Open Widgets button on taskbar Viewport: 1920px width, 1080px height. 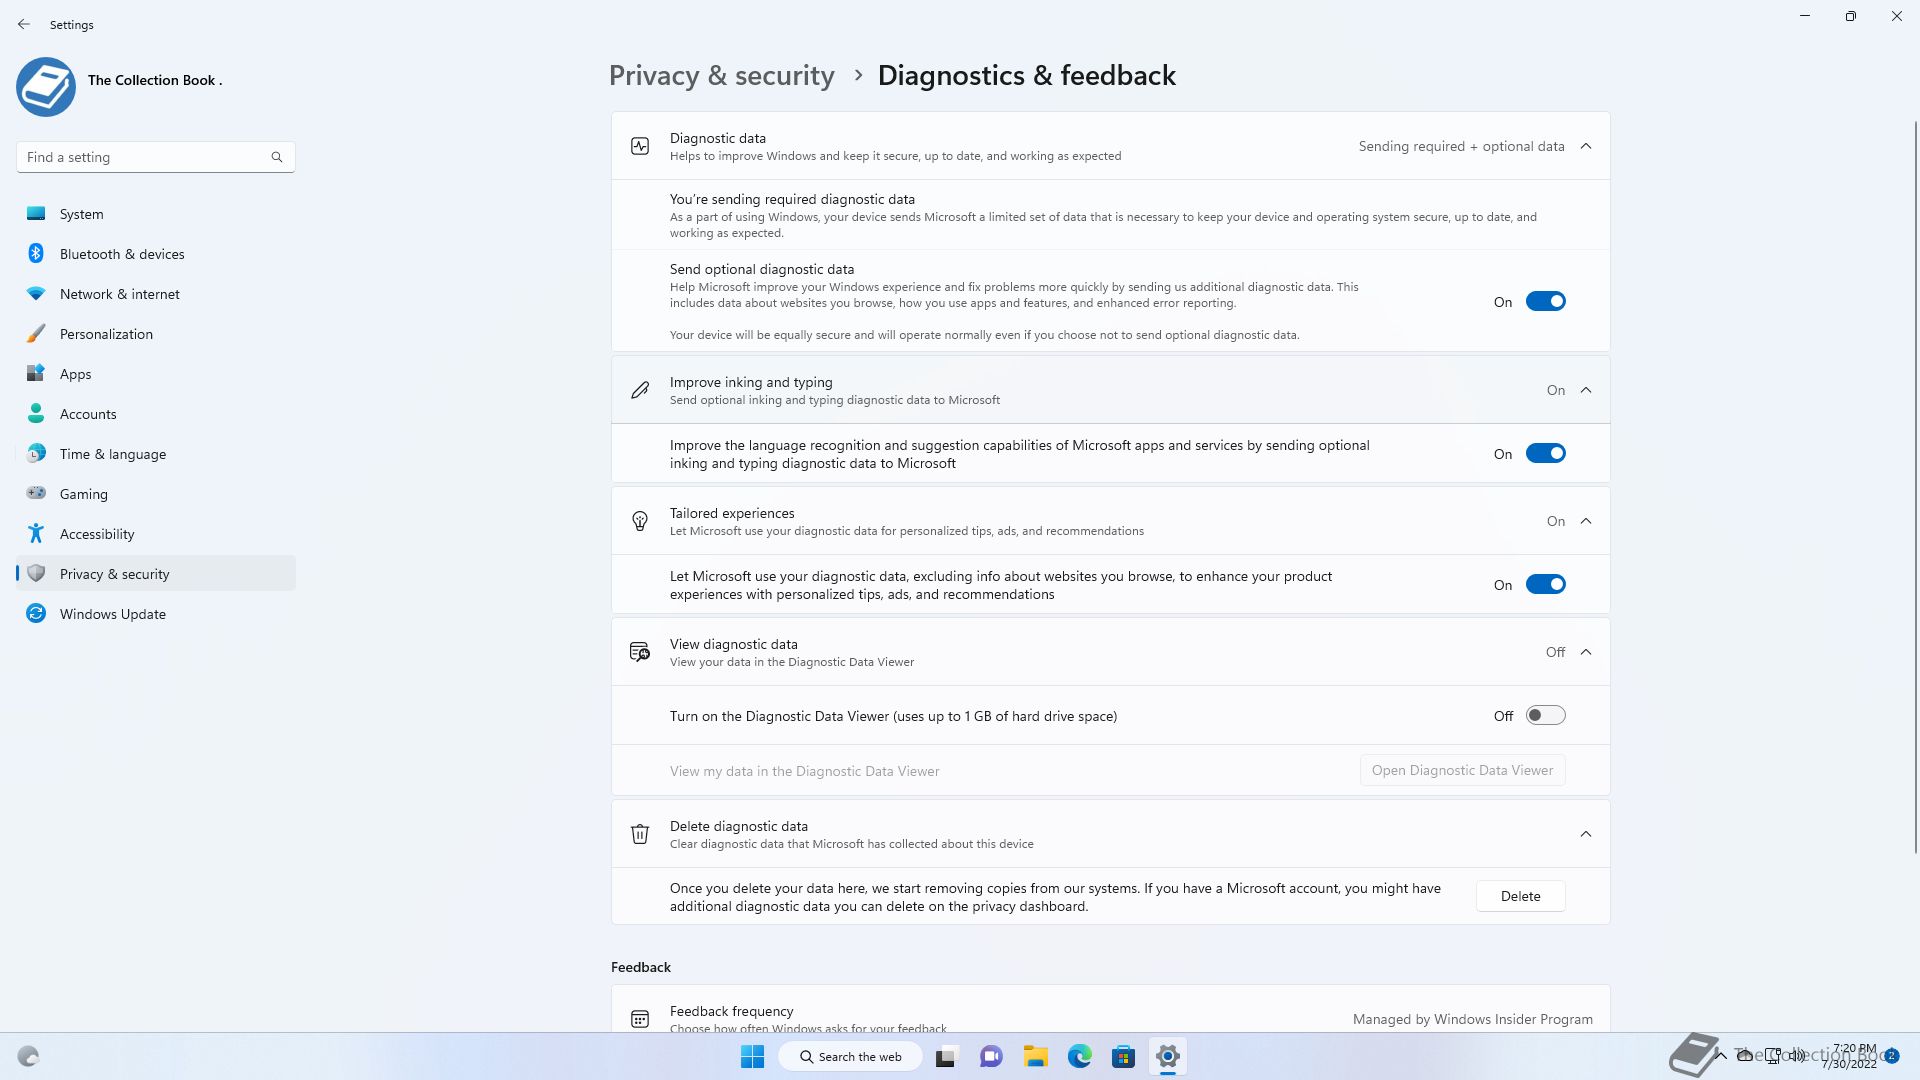pos(28,1056)
